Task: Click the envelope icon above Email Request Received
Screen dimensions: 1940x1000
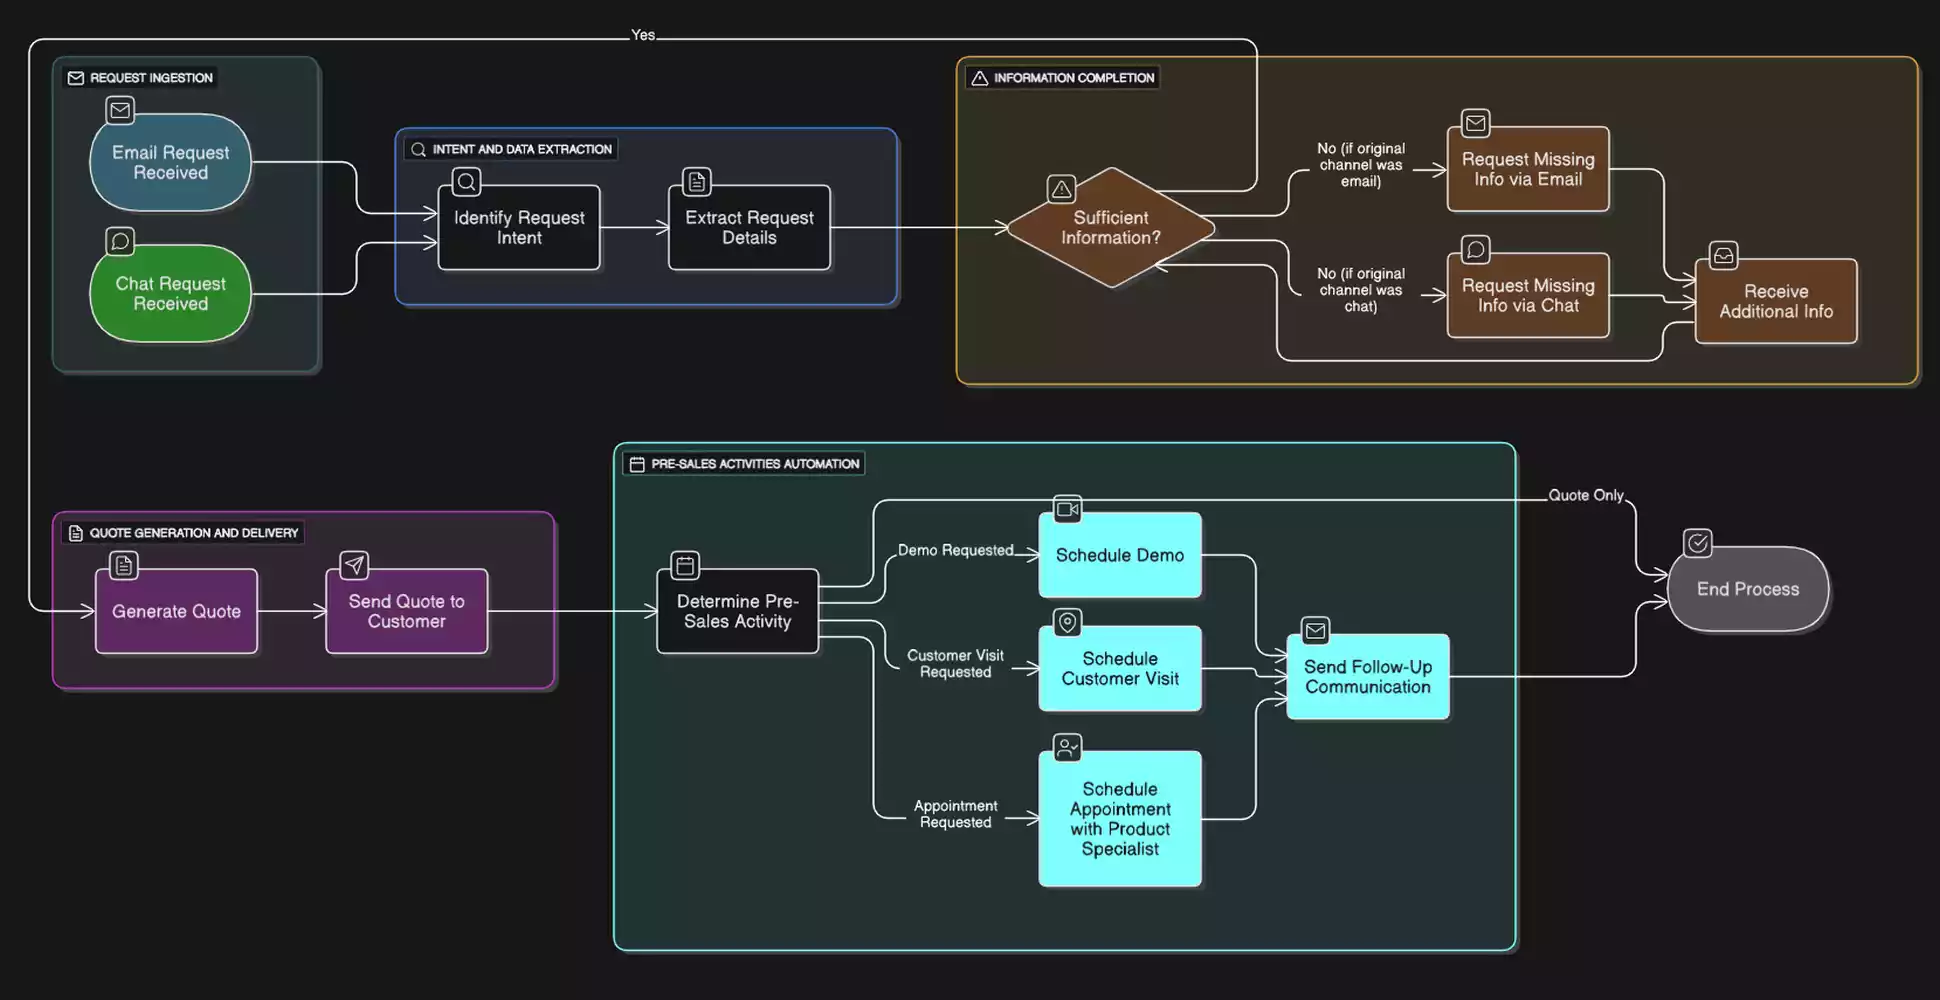Action: pos(120,110)
